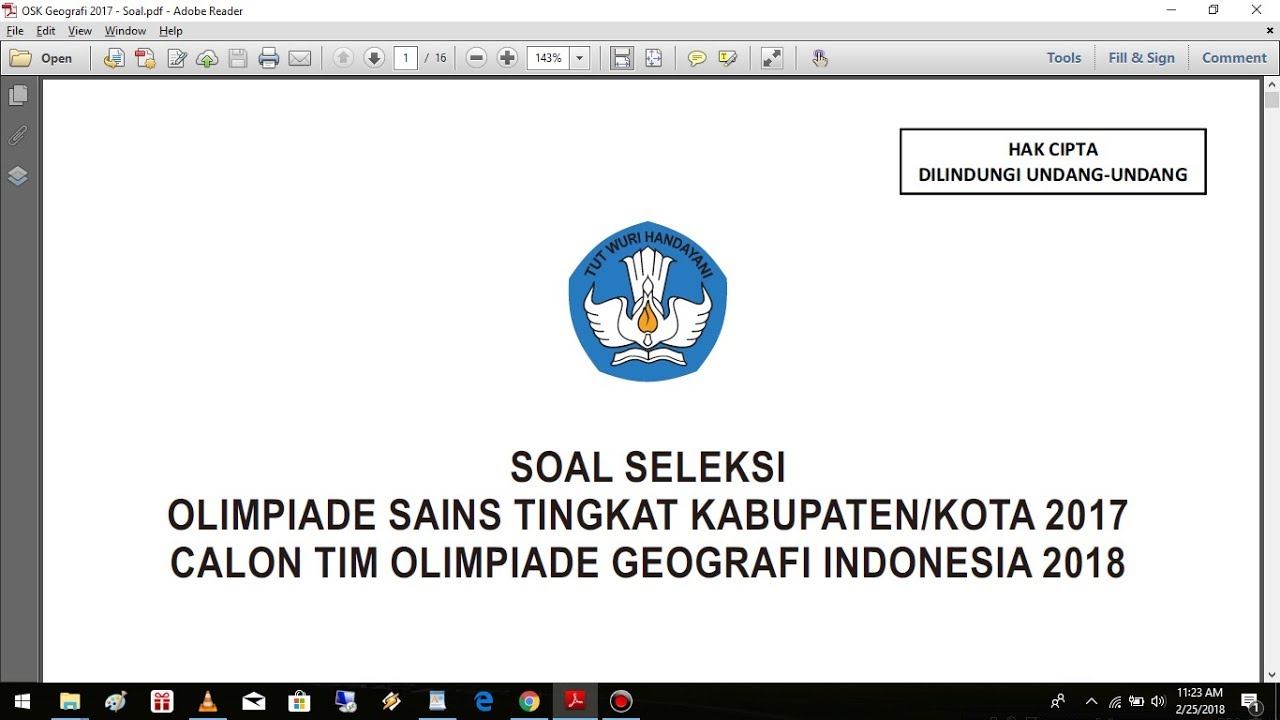Click the Convert to PDF online icon

[x=115, y=58]
